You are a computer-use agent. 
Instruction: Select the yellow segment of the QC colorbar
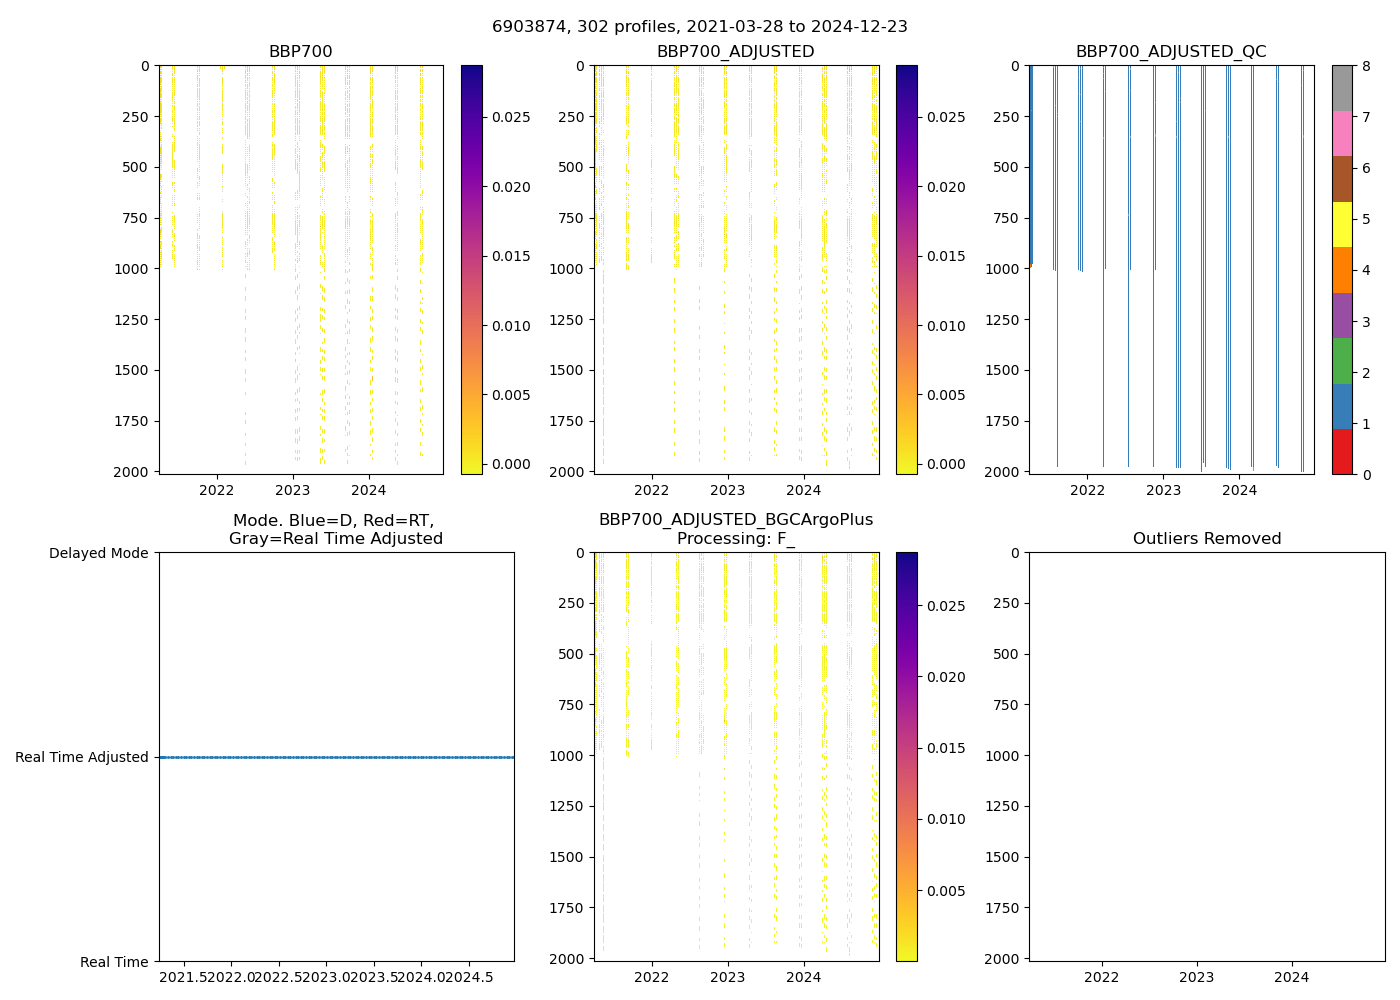click(x=1342, y=224)
